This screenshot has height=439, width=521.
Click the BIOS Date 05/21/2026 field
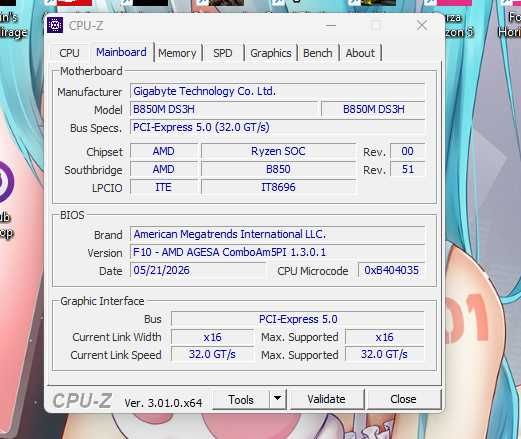pos(198,270)
